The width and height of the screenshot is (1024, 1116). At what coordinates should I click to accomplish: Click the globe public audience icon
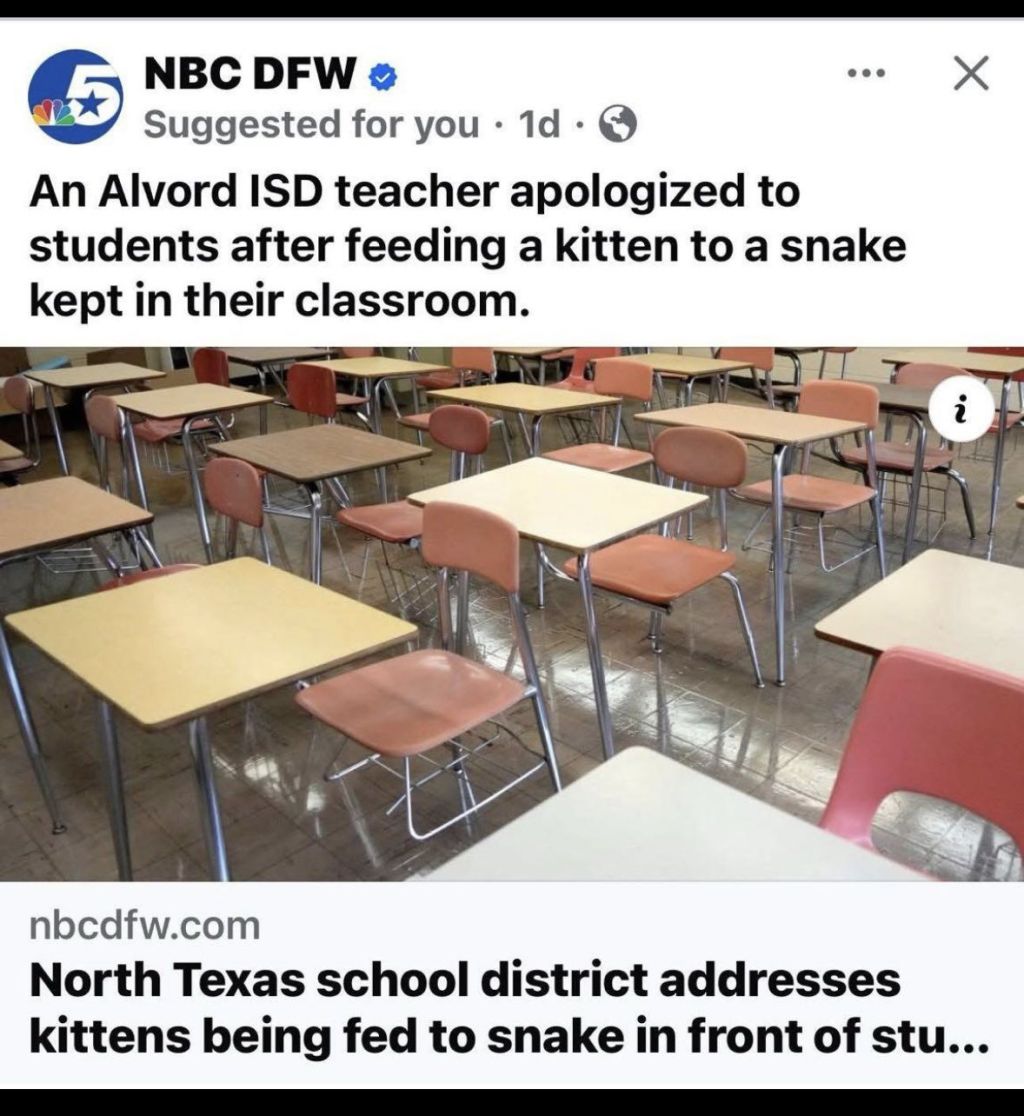(618, 125)
